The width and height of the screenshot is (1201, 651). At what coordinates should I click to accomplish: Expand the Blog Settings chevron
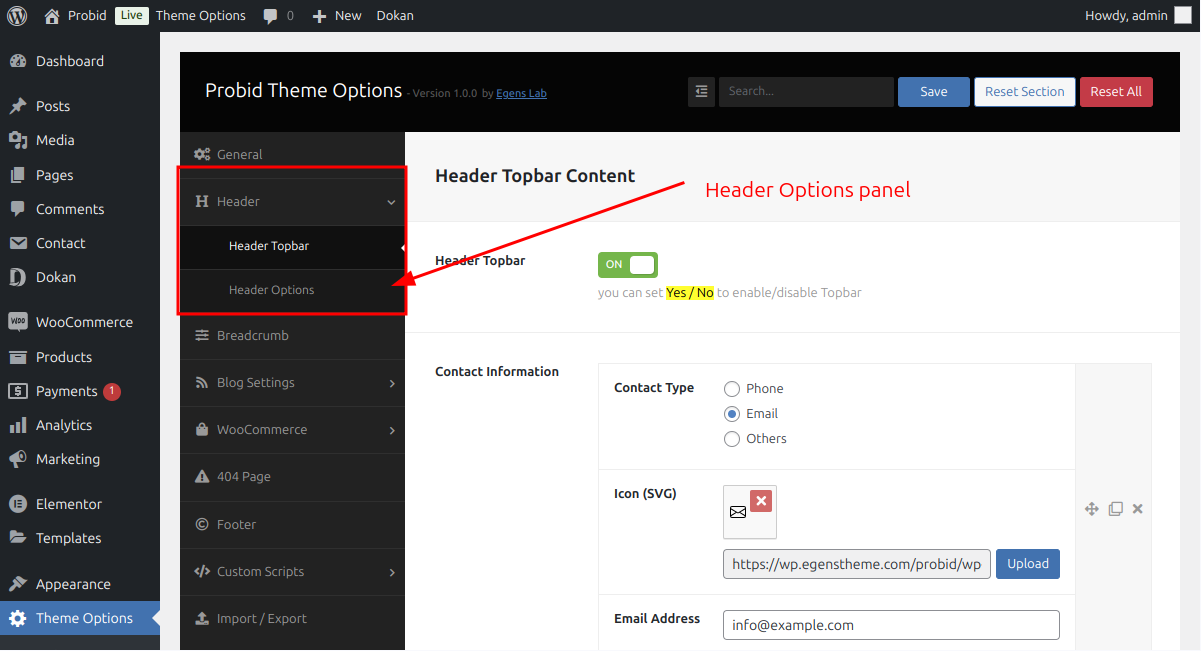391,383
